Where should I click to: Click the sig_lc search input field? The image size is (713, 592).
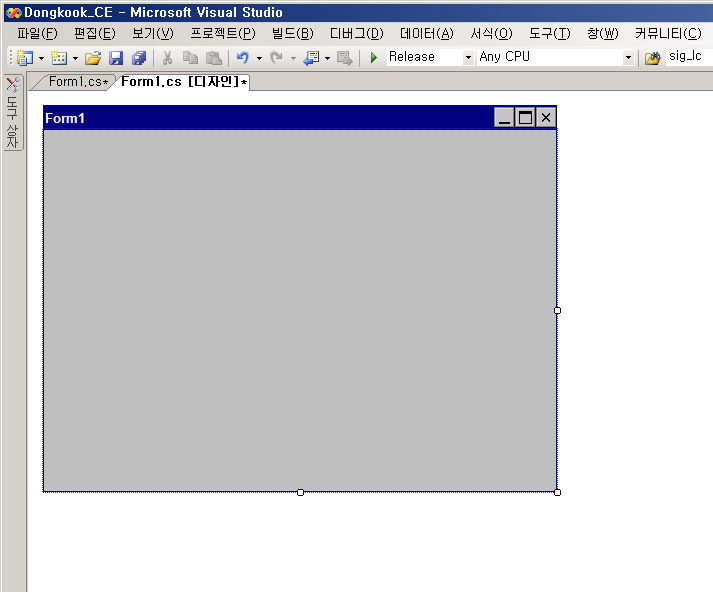(x=689, y=57)
